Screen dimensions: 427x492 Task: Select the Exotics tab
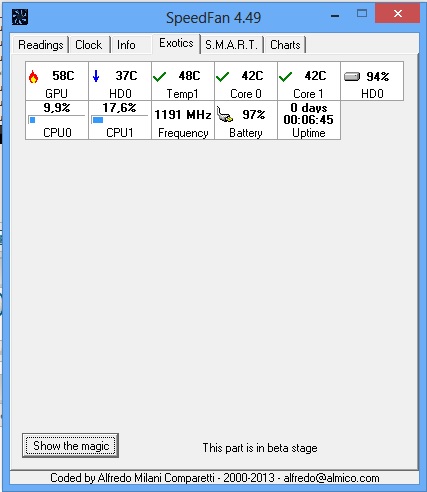[x=176, y=43]
